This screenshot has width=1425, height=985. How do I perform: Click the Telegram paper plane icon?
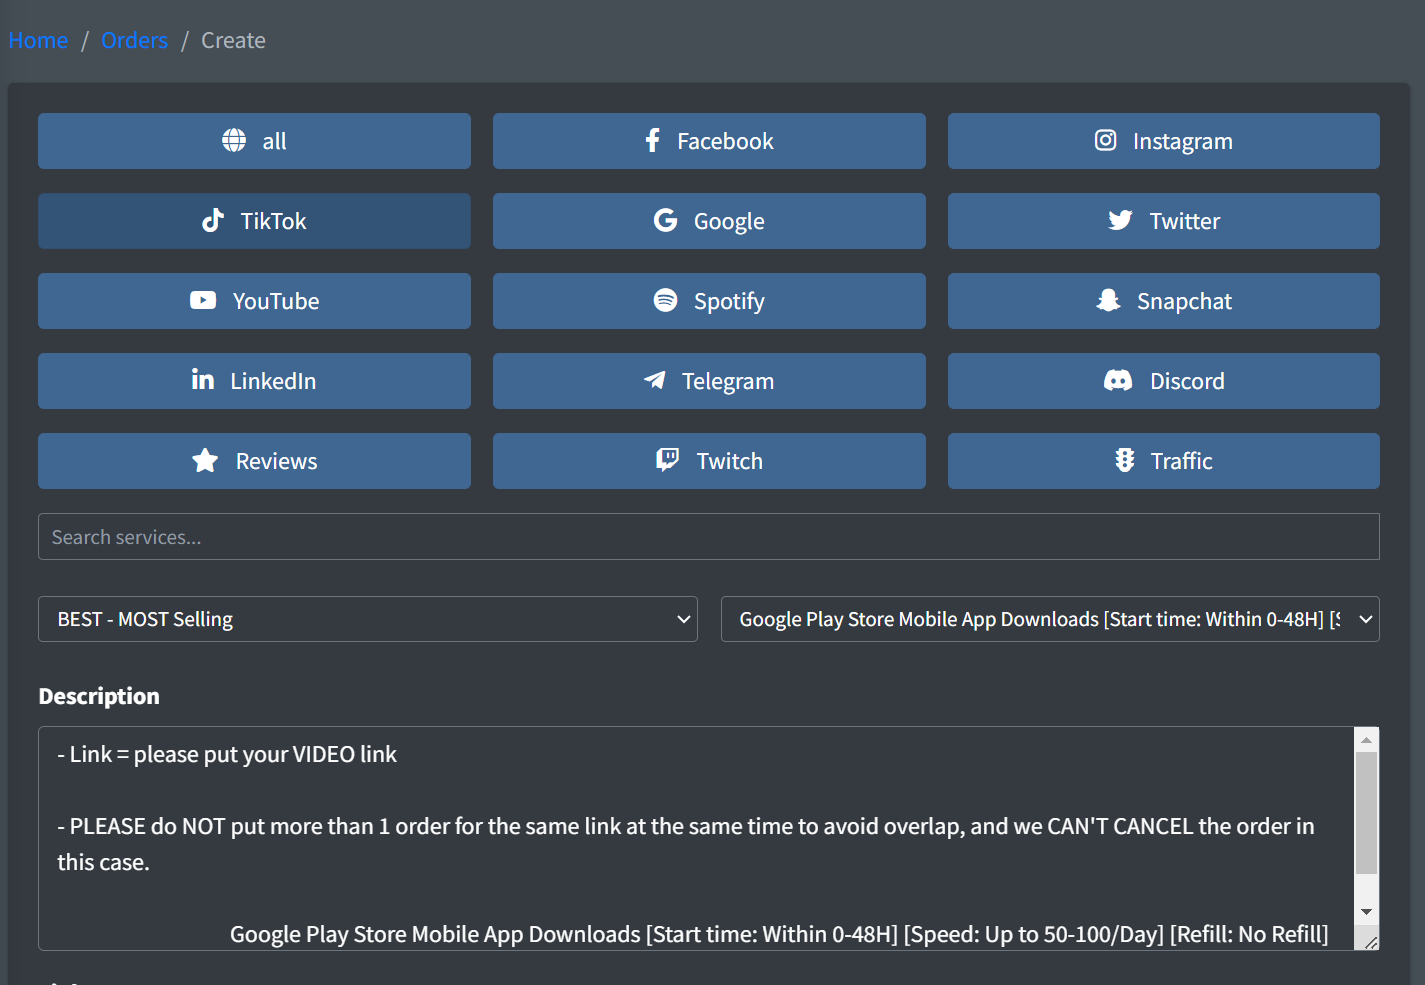click(654, 380)
